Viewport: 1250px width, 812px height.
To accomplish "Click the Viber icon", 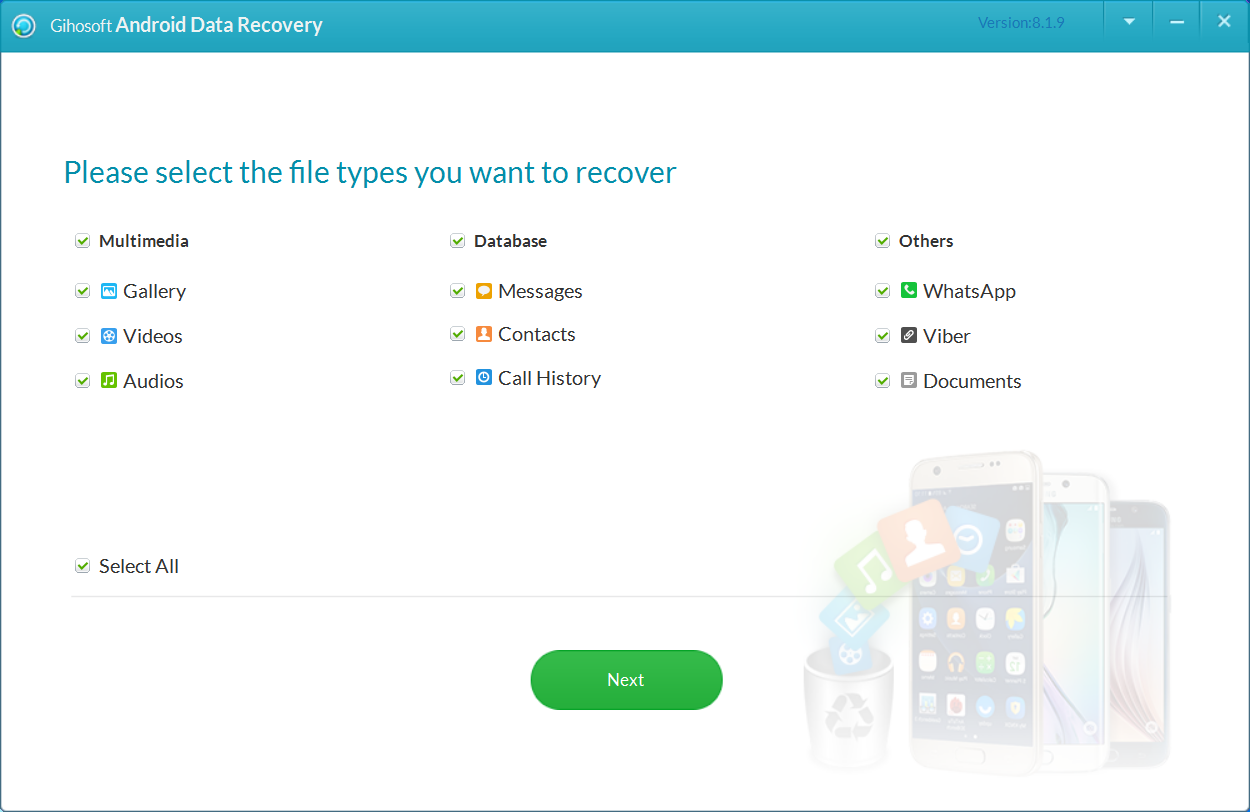I will [x=909, y=336].
